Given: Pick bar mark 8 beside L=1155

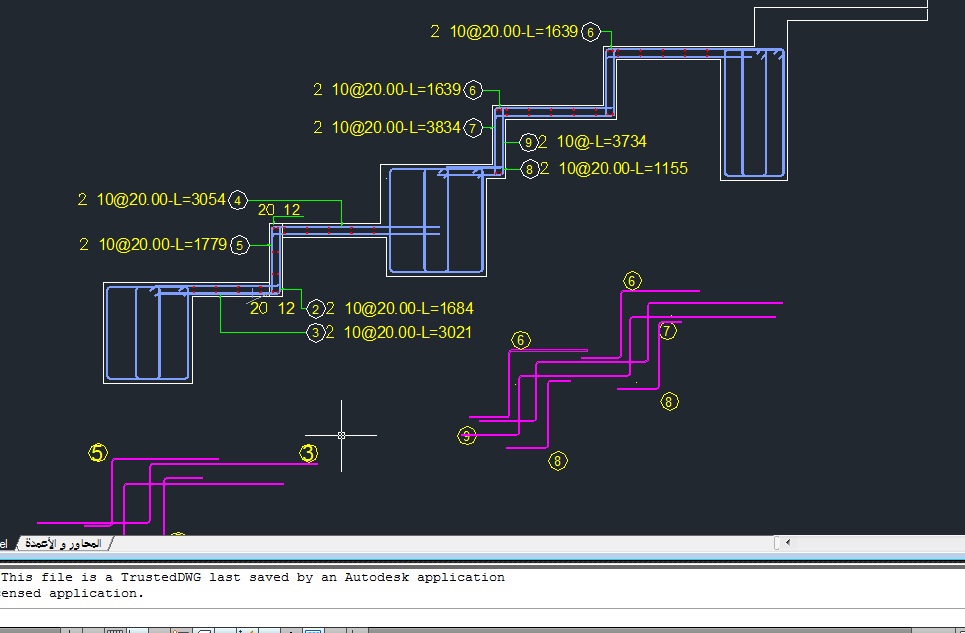Looking at the screenshot, I should pyautogui.click(x=529, y=169).
